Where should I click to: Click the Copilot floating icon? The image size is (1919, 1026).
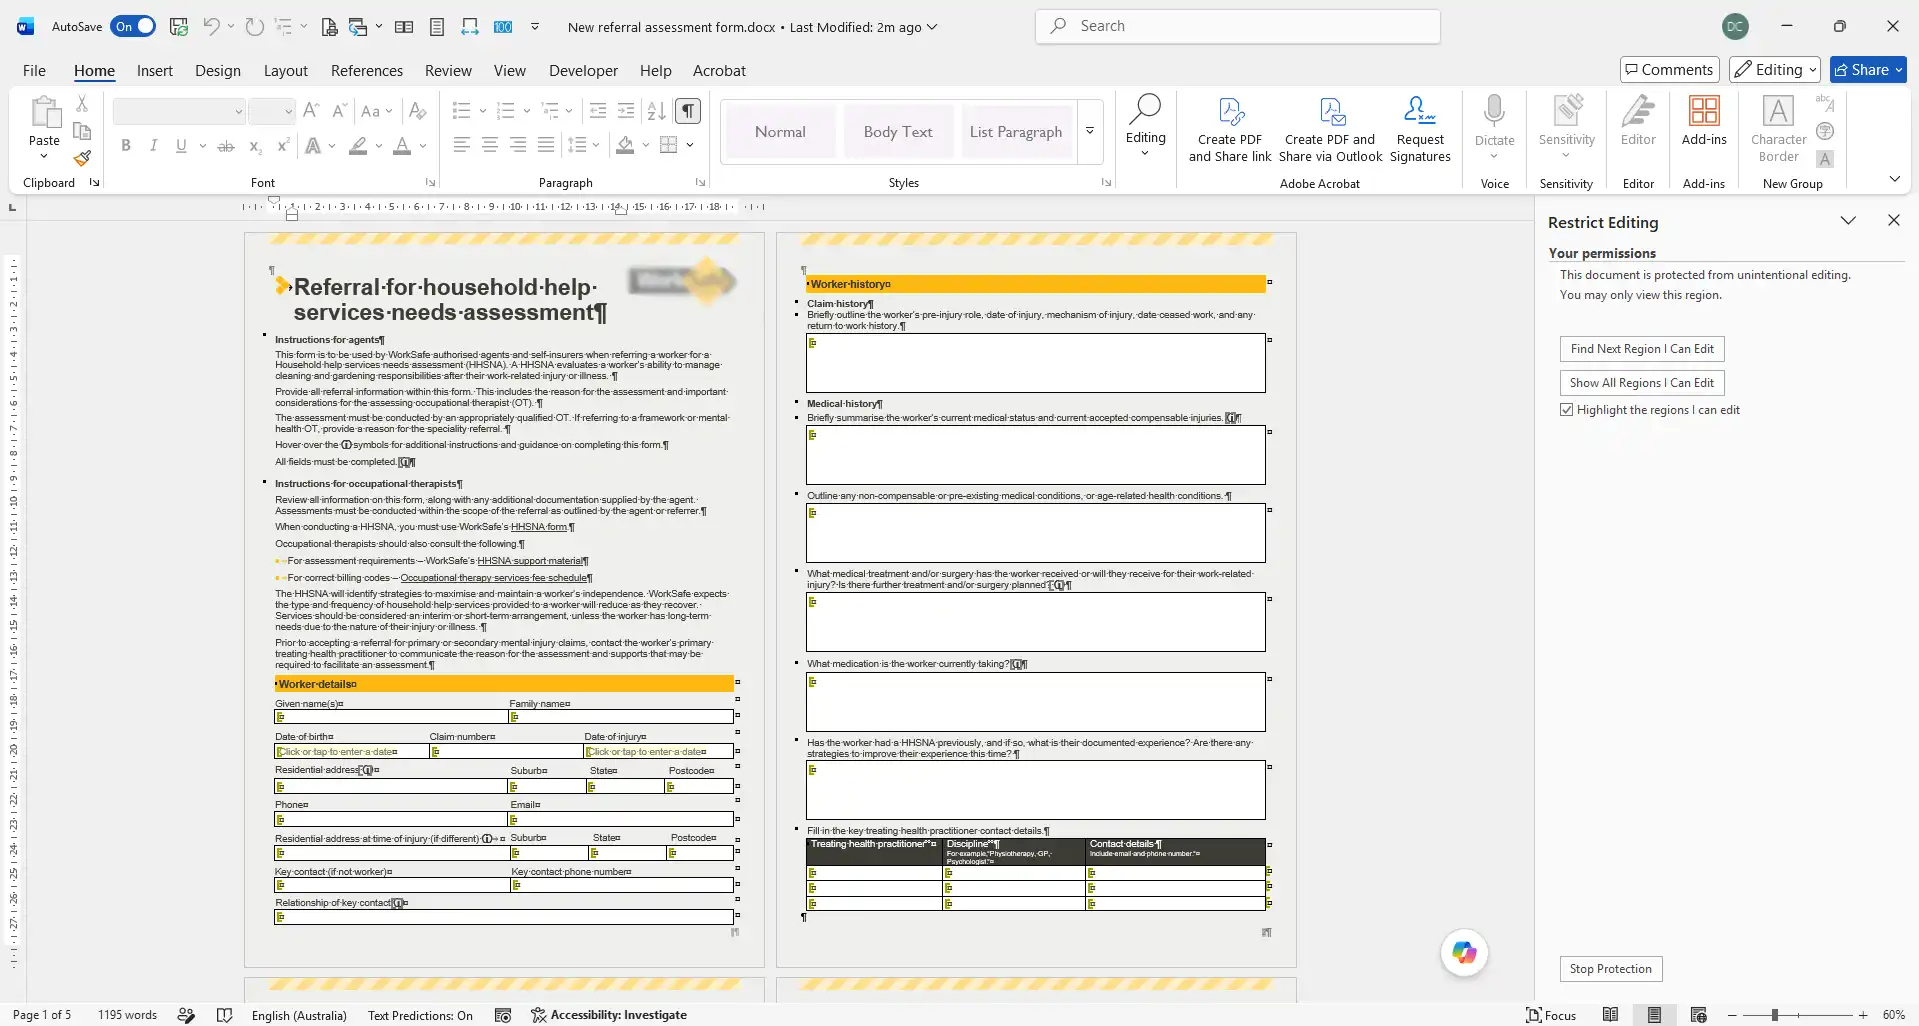1464,953
